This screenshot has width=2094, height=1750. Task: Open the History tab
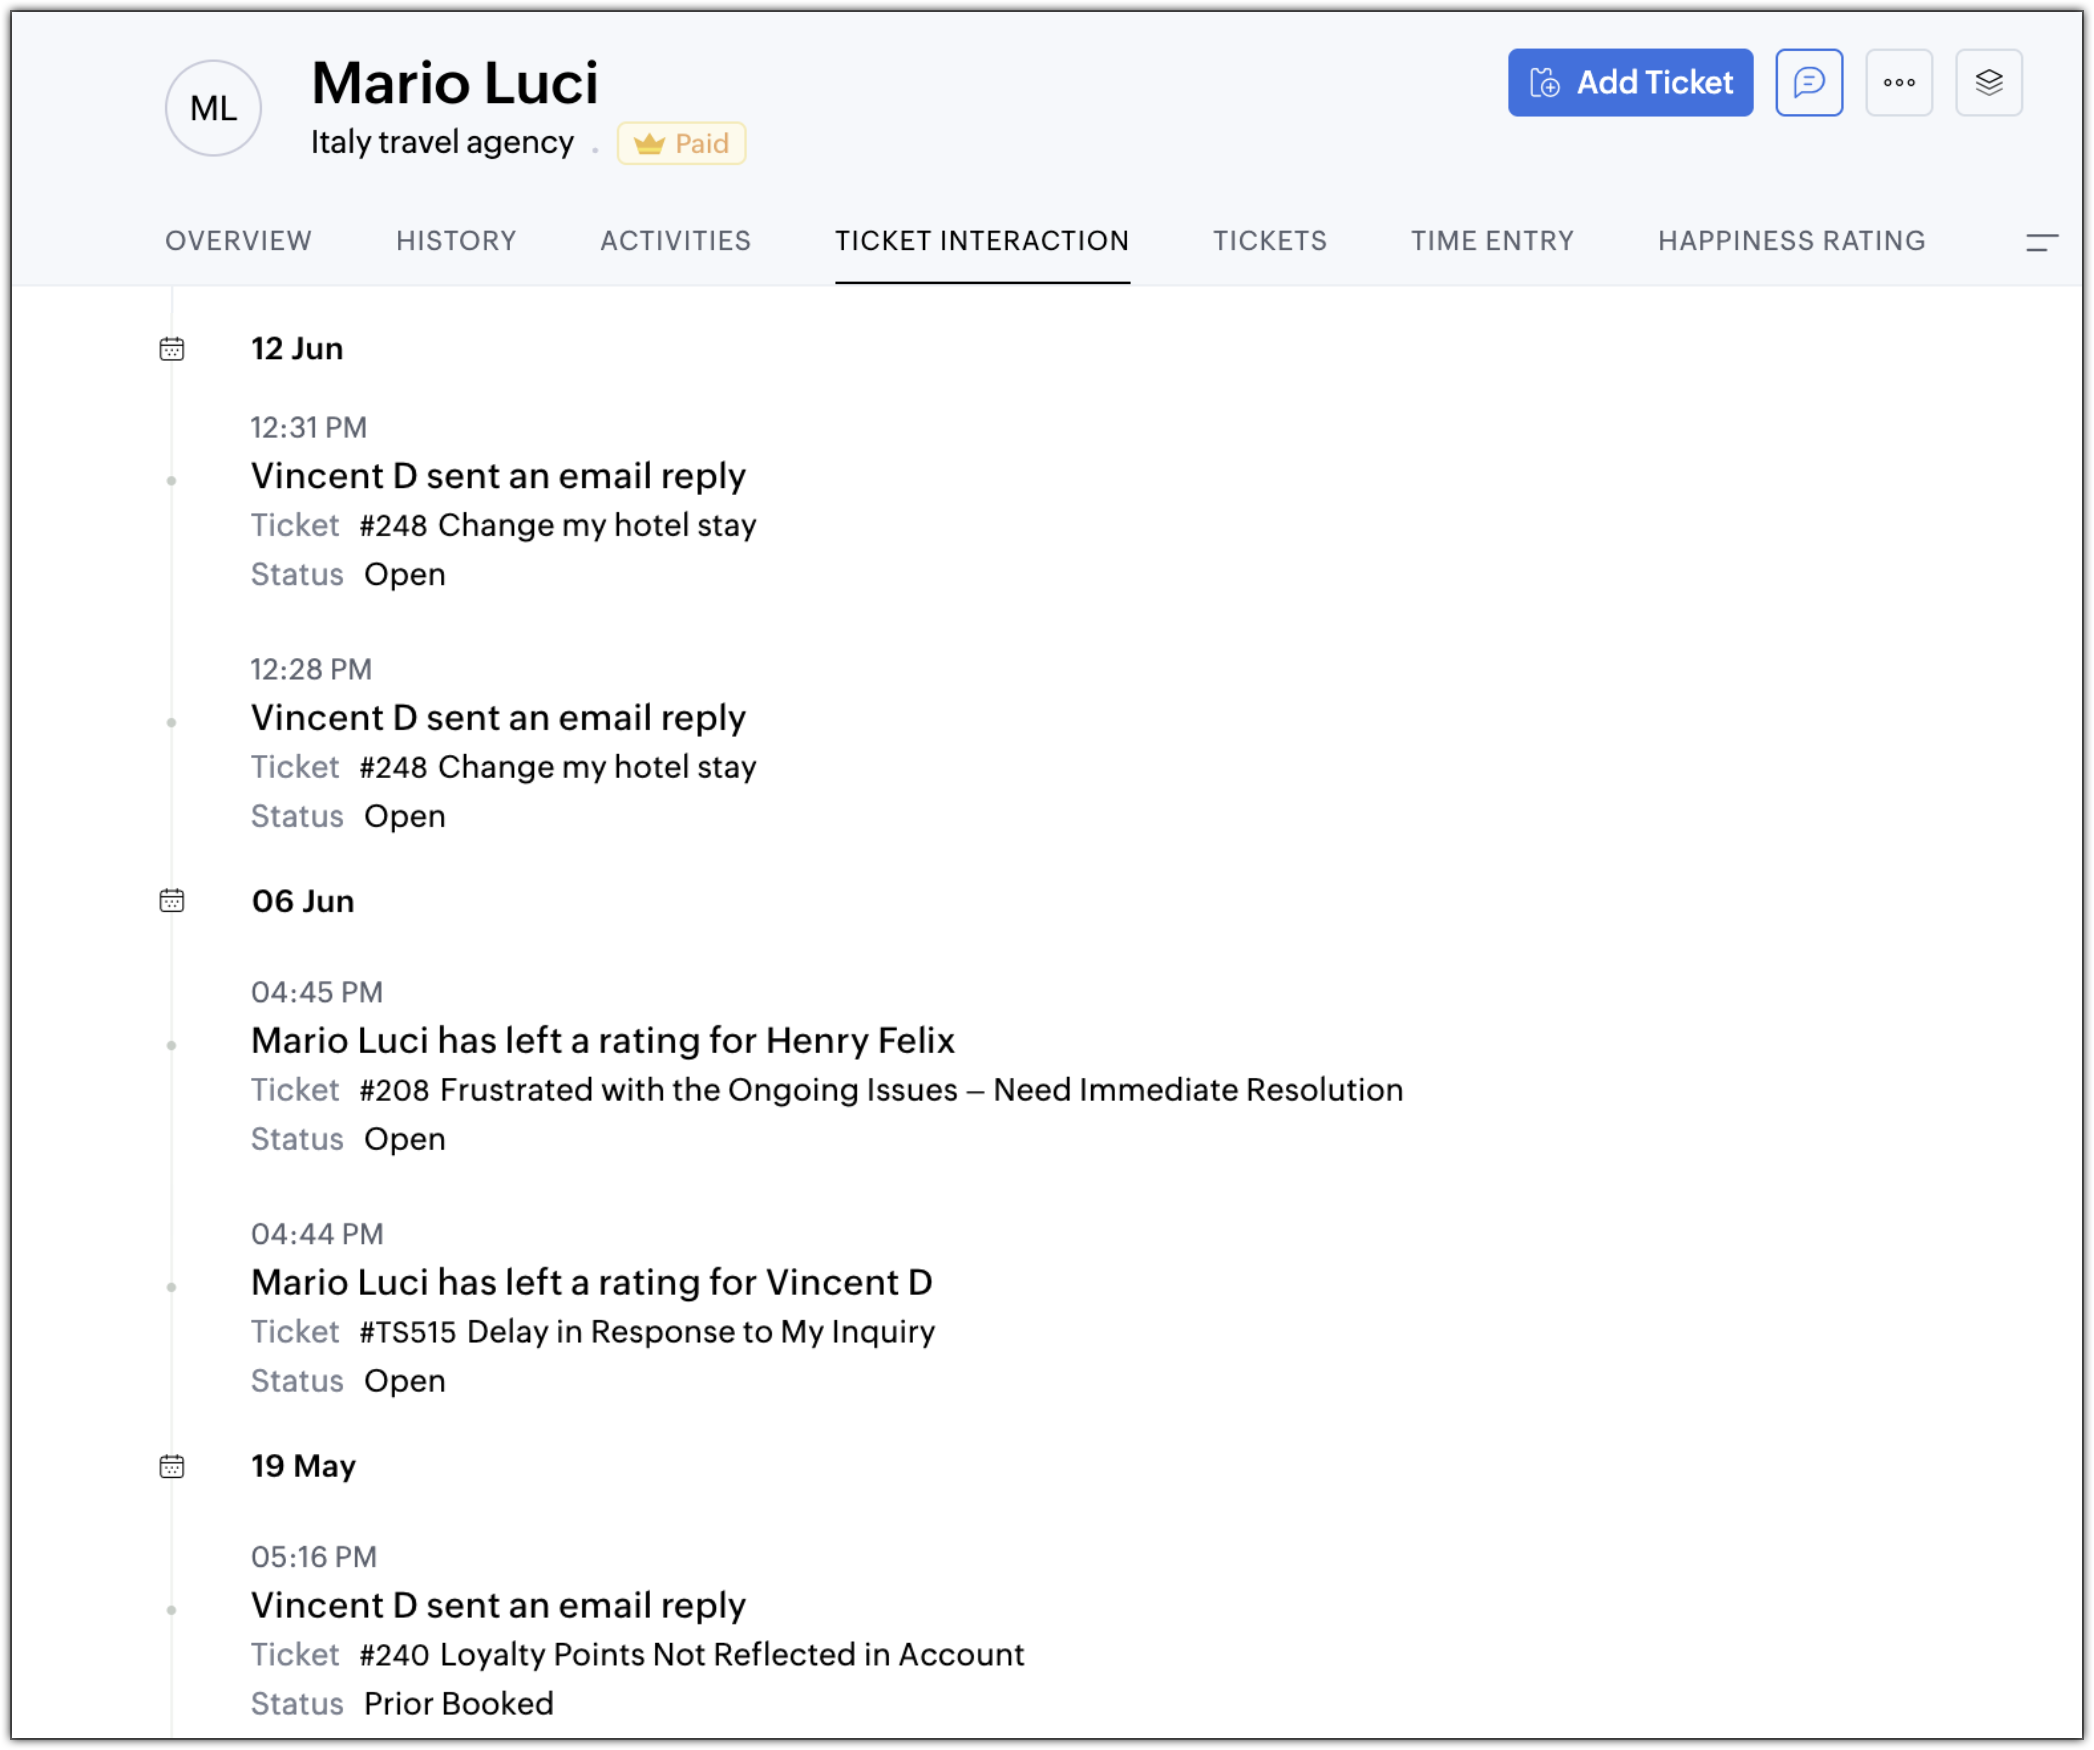[456, 241]
